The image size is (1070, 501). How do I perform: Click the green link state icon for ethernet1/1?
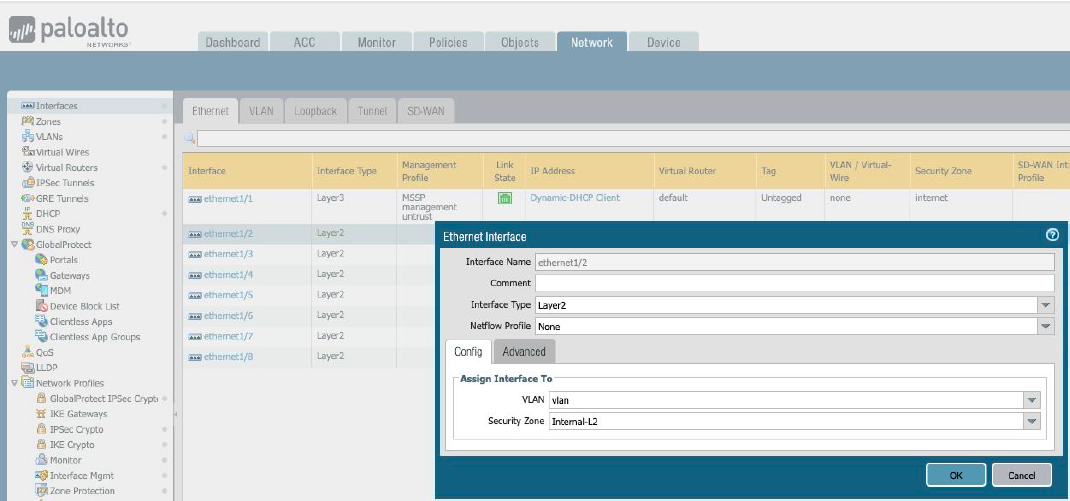(505, 199)
